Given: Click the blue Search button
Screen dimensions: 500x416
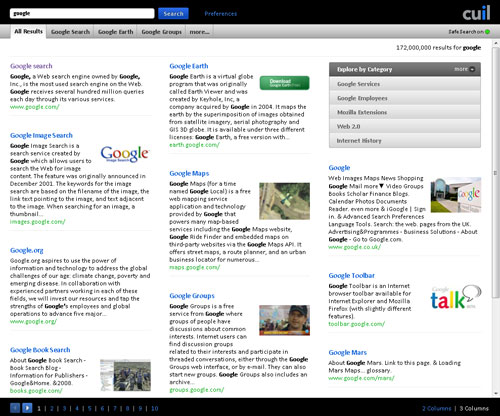Looking at the screenshot, I should click(x=173, y=14).
